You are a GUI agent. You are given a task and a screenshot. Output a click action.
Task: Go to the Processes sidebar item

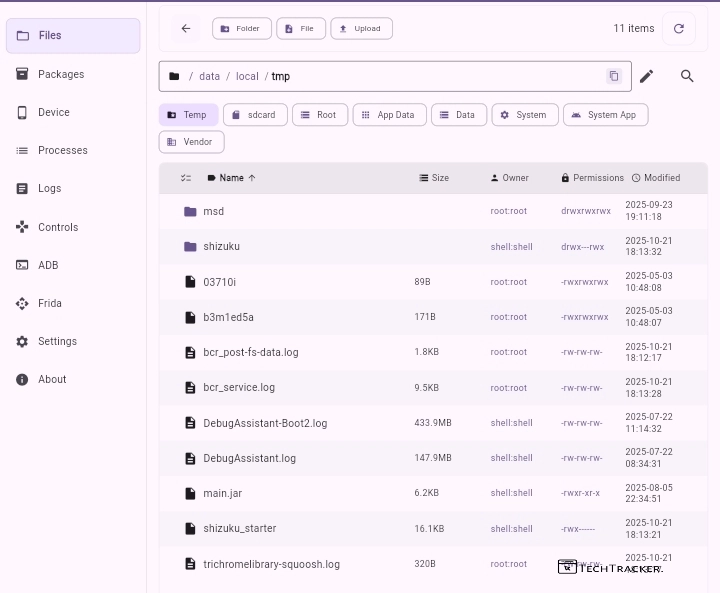[63, 150]
